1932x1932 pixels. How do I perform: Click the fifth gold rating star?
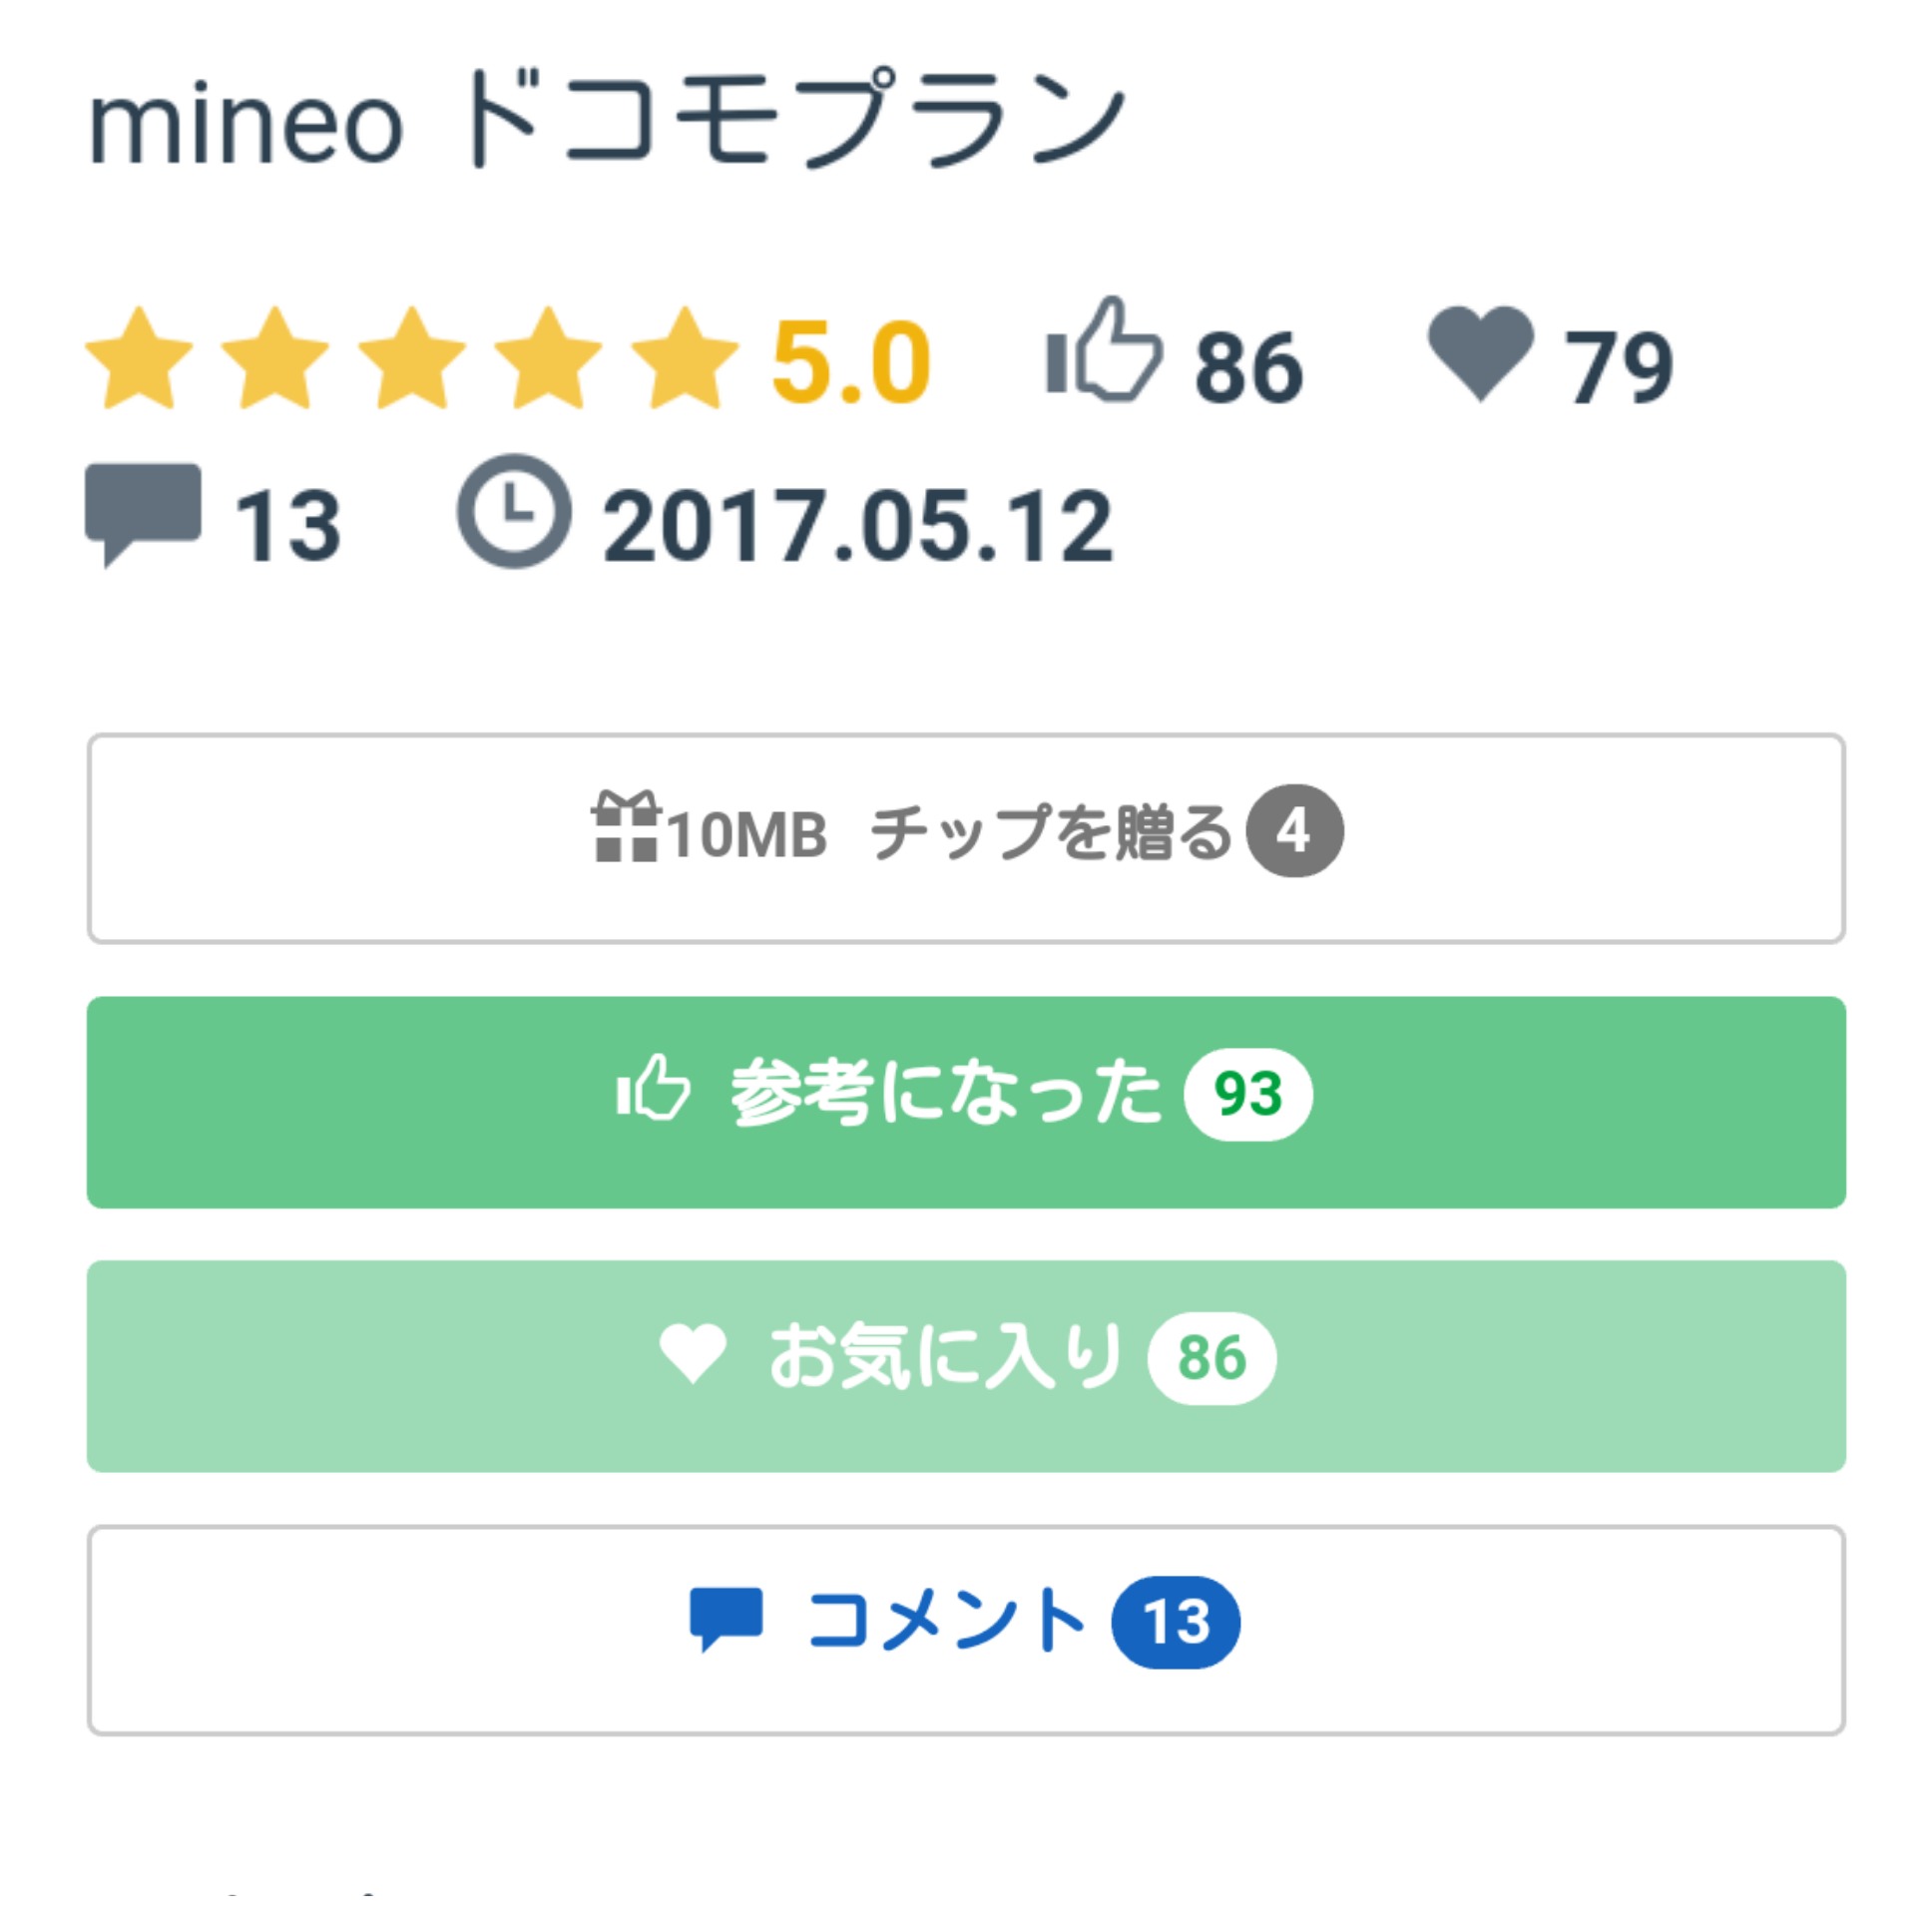pyautogui.click(x=685, y=359)
